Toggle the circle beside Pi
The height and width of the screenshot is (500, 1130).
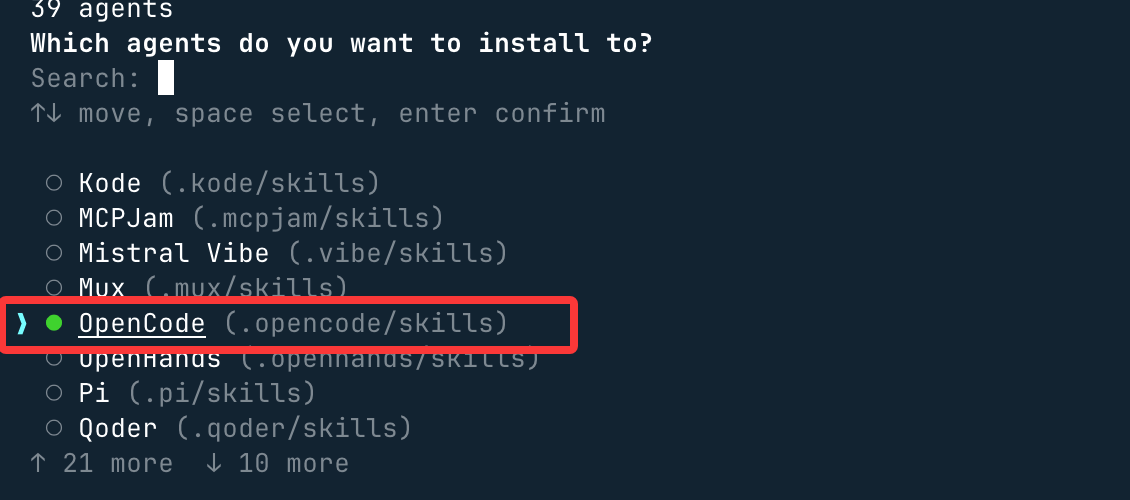tap(55, 393)
